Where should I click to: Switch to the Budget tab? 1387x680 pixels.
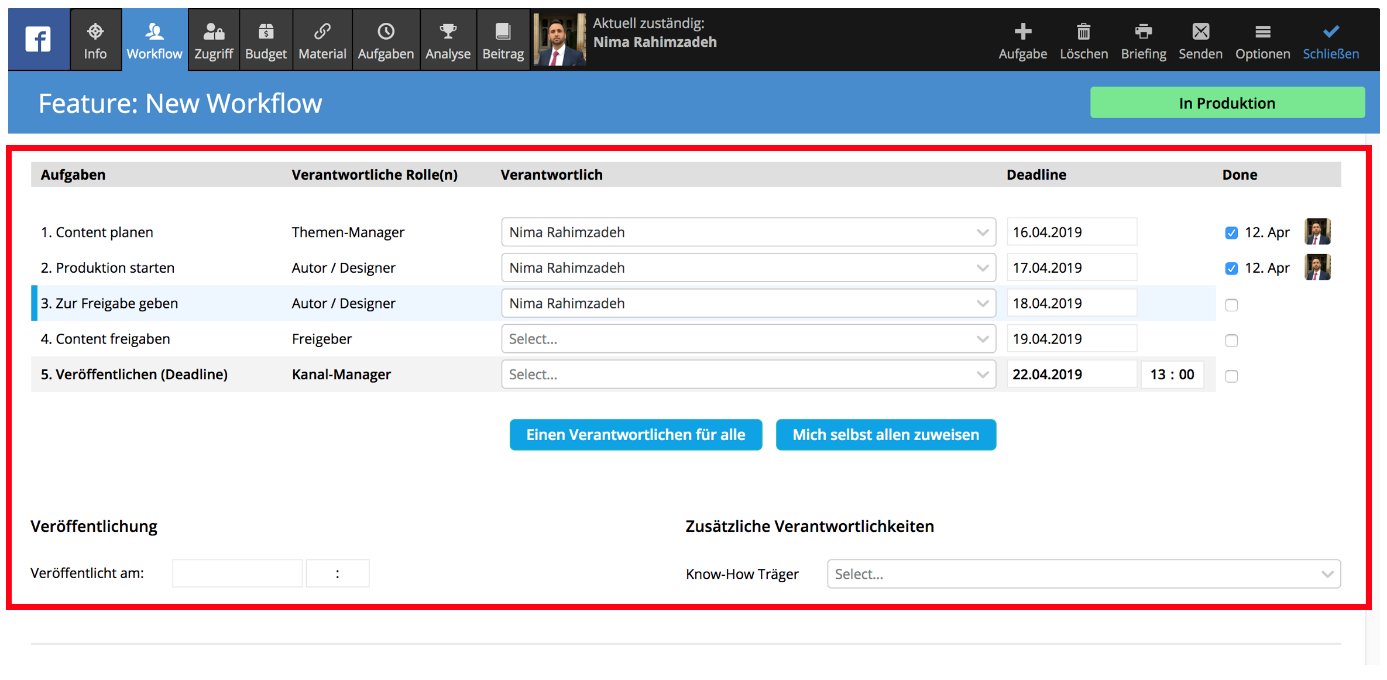click(266, 40)
